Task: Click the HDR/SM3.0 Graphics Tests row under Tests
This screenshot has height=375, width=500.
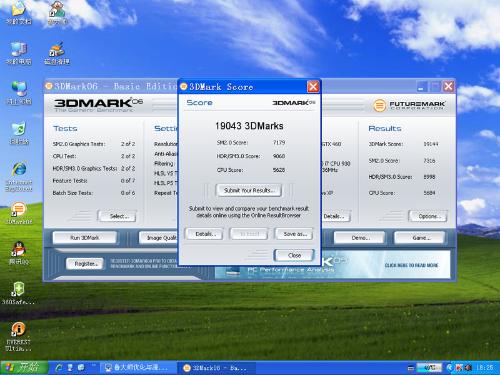Action: pos(94,169)
